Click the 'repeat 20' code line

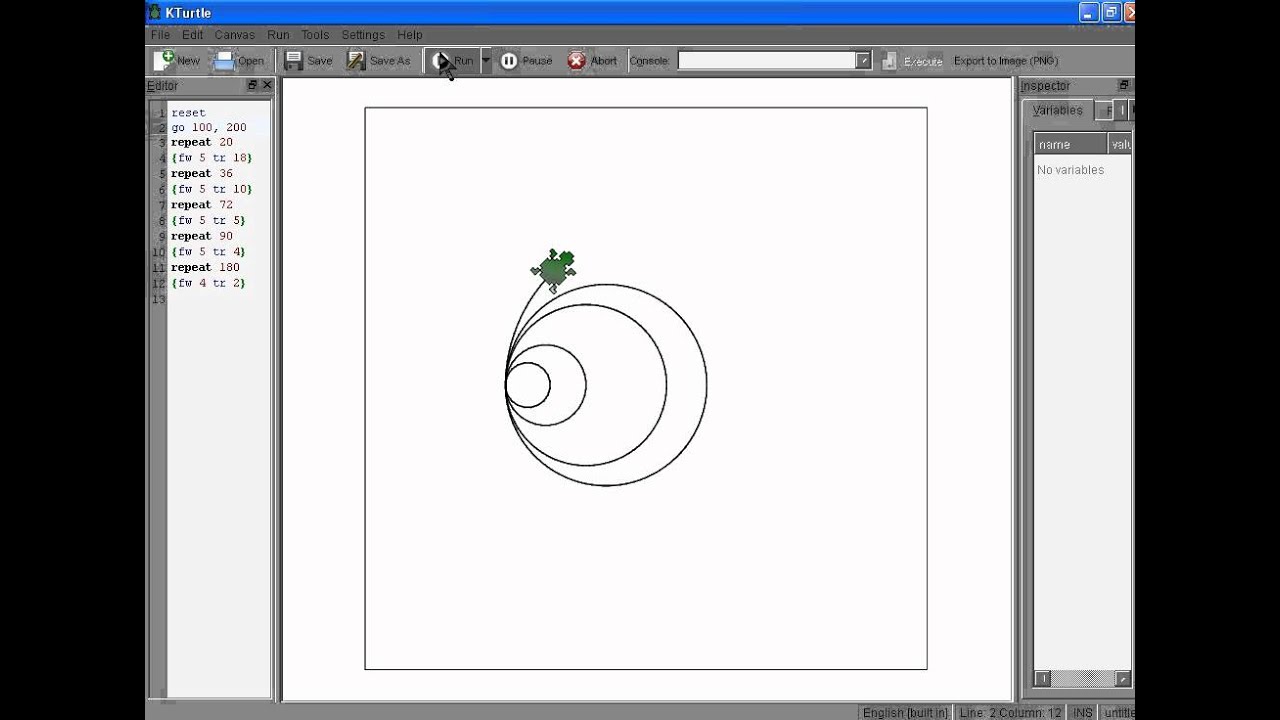(x=201, y=143)
